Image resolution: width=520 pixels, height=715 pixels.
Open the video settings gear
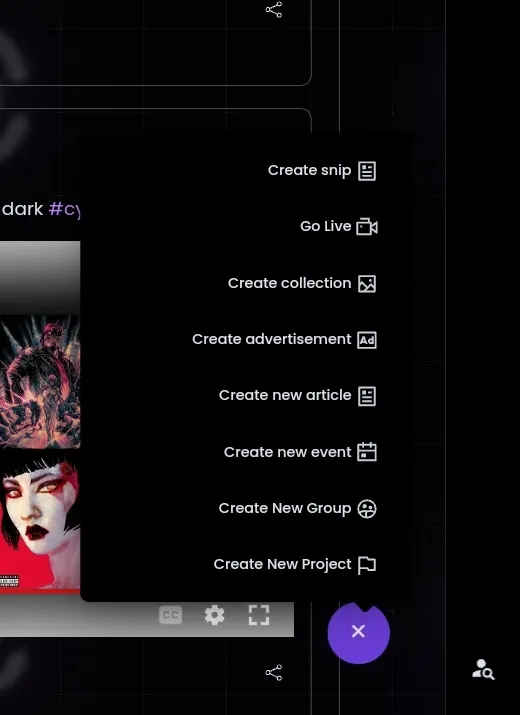[214, 616]
